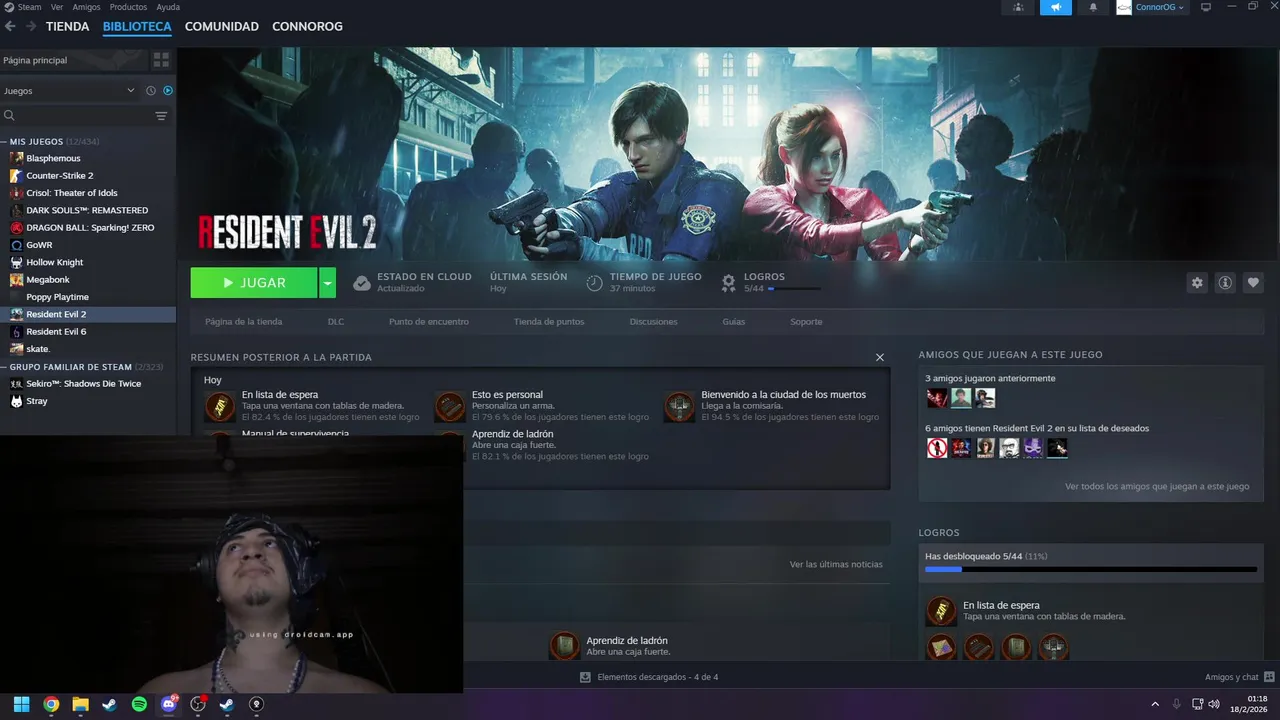This screenshot has height=720, width=1280.
Task: Add to favorites heart icon
Action: point(1253,283)
